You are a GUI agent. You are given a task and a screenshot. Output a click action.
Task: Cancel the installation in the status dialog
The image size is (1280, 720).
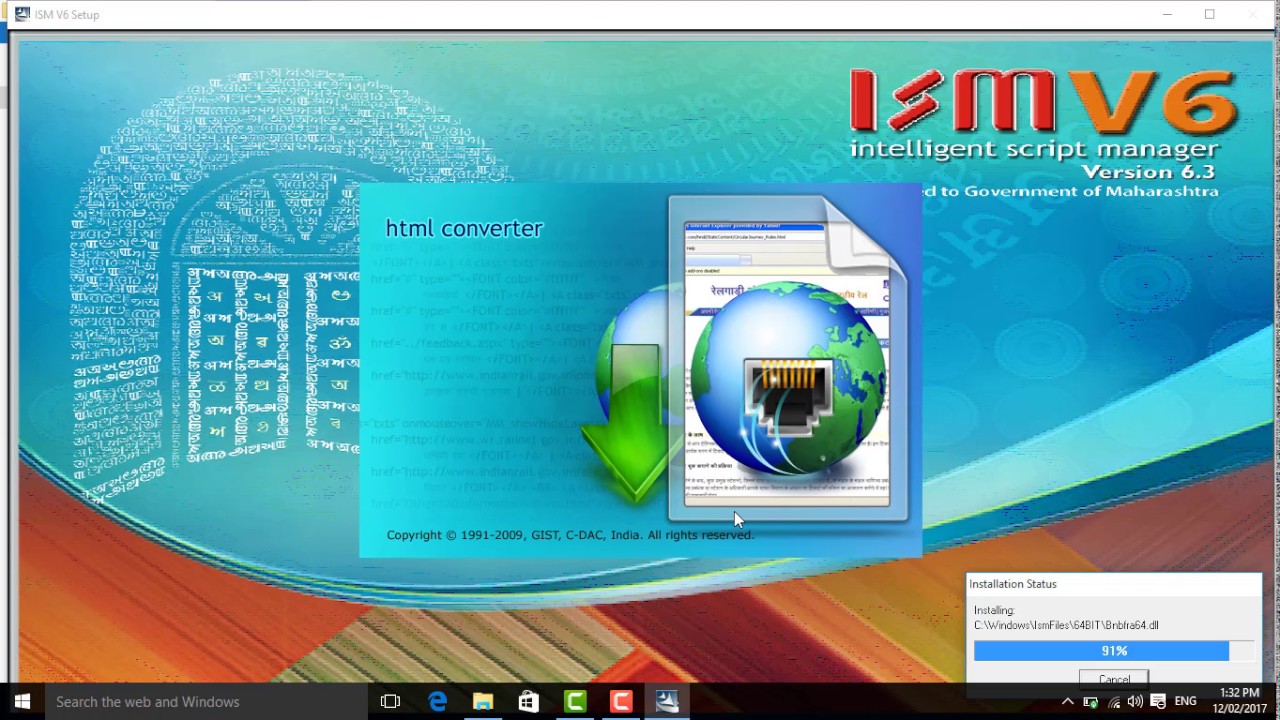tap(1114, 678)
